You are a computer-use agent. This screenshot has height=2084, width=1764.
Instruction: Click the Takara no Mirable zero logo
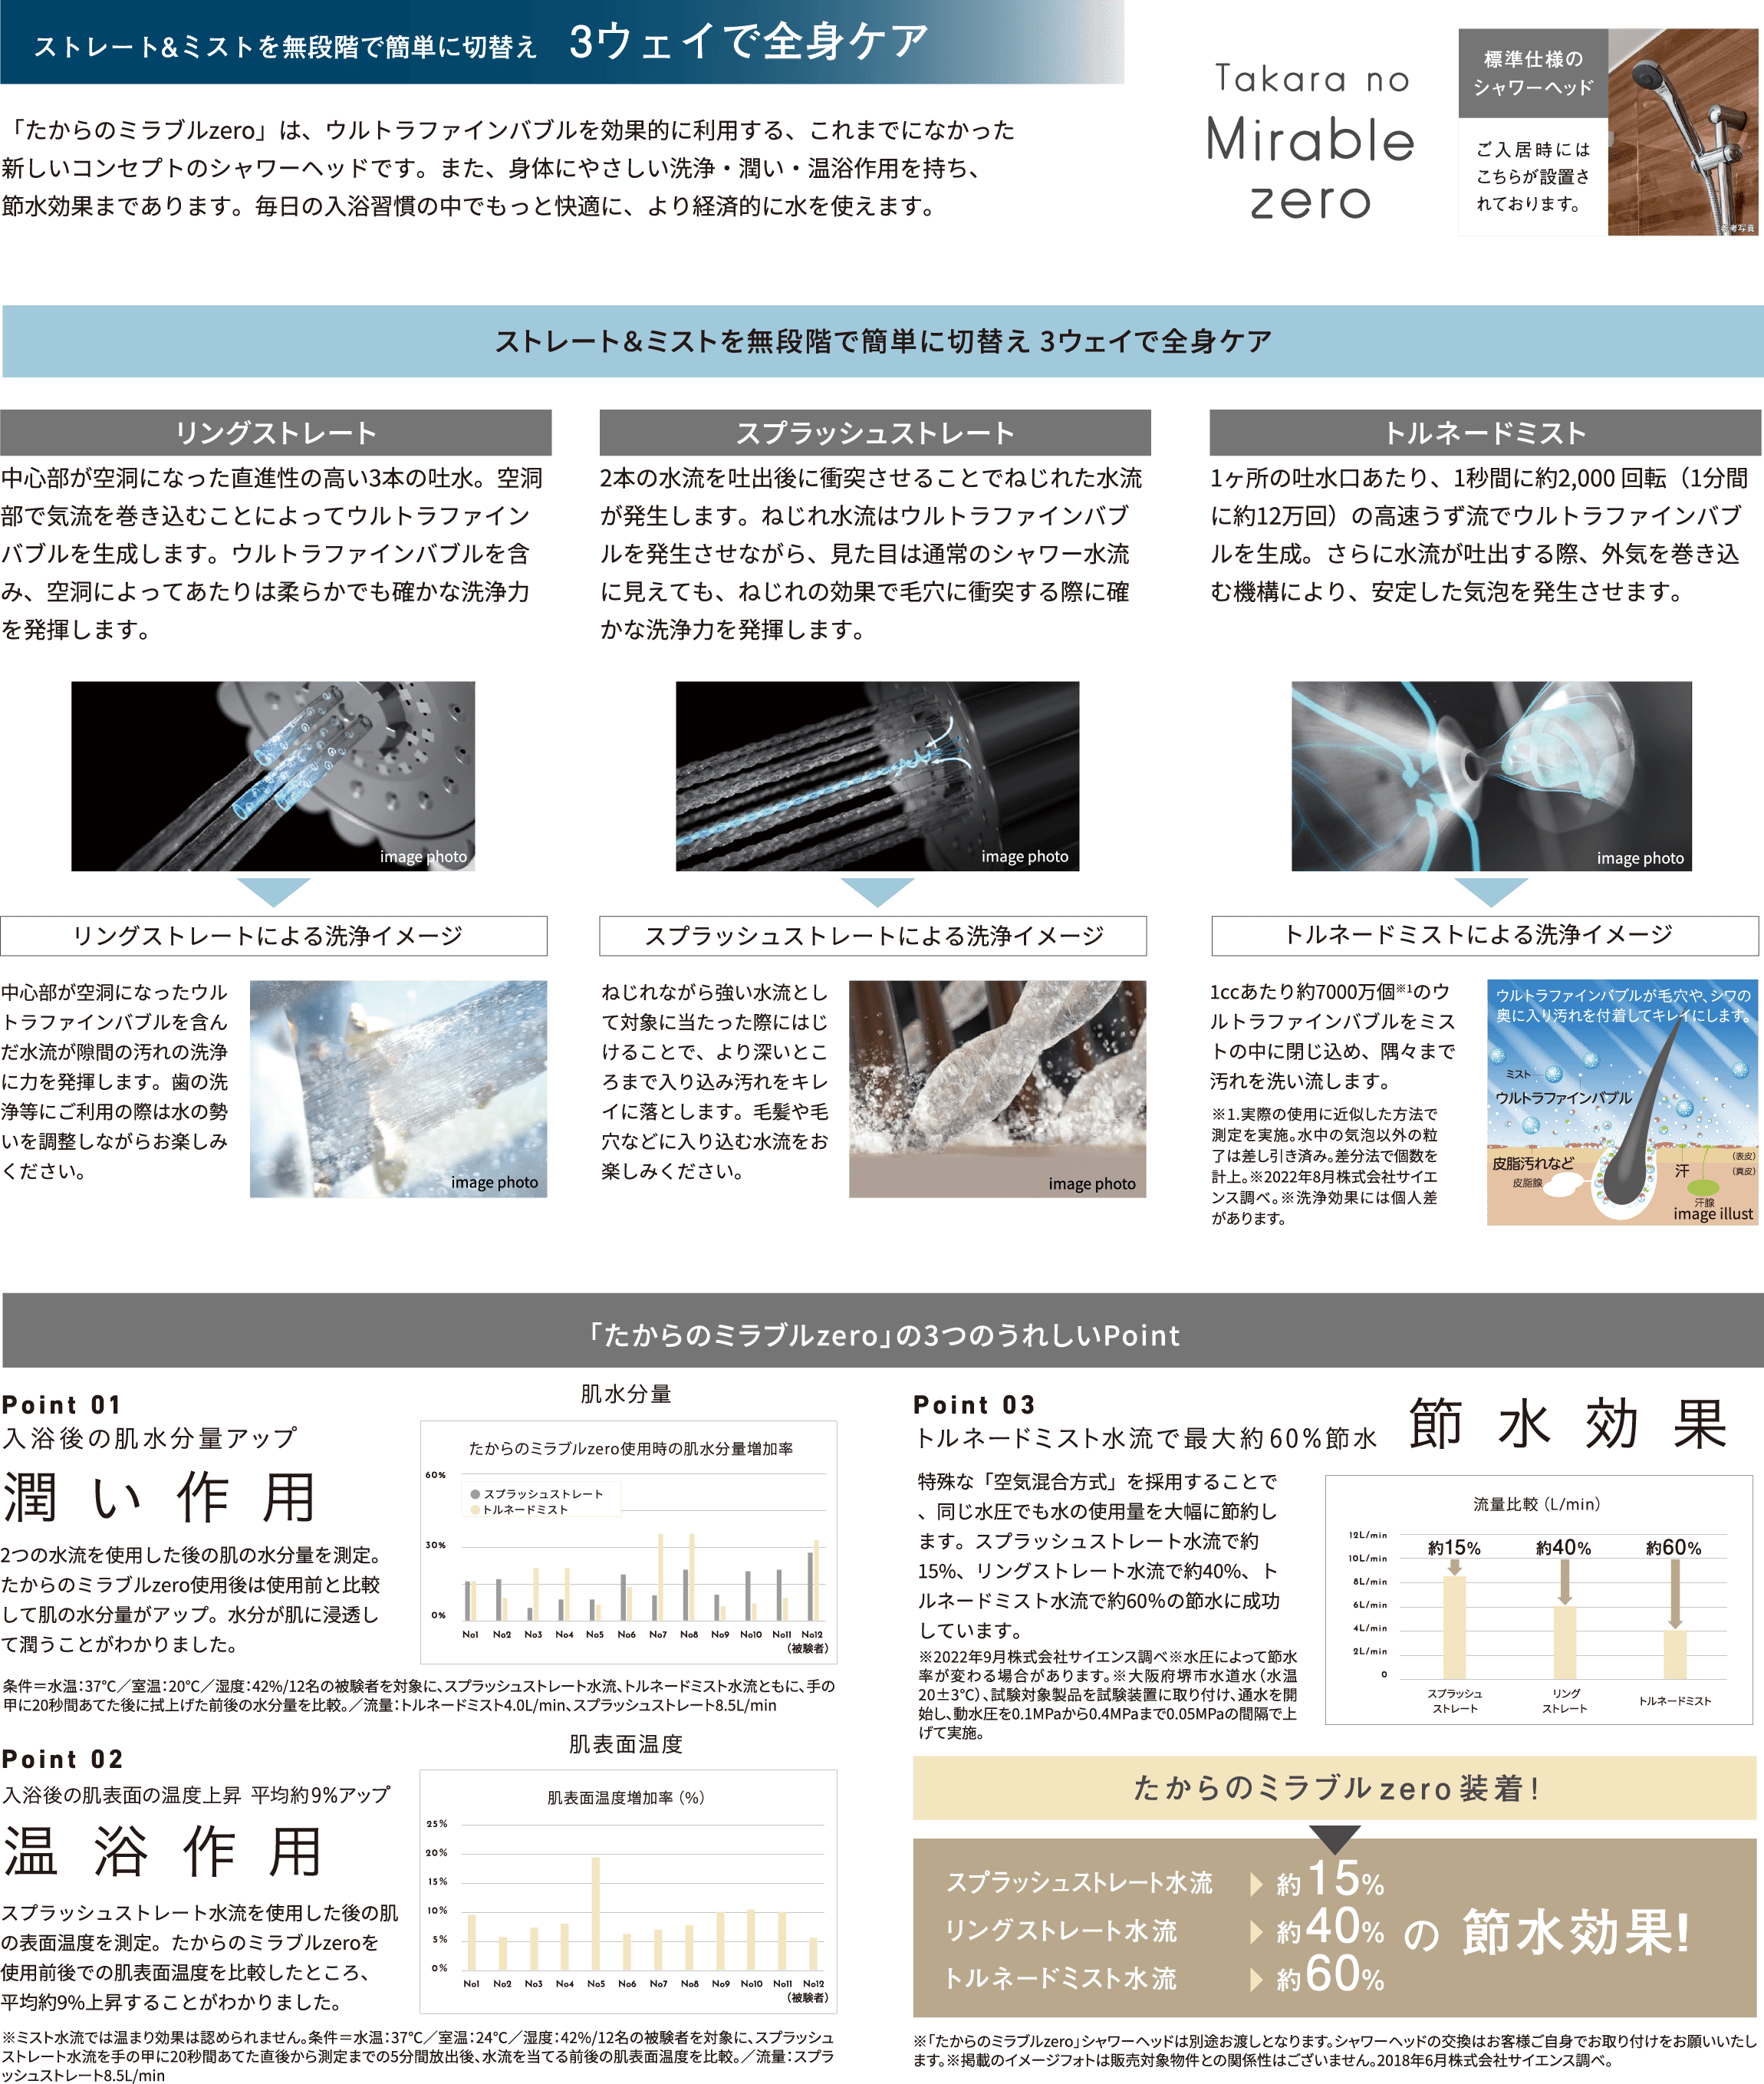tap(1310, 141)
